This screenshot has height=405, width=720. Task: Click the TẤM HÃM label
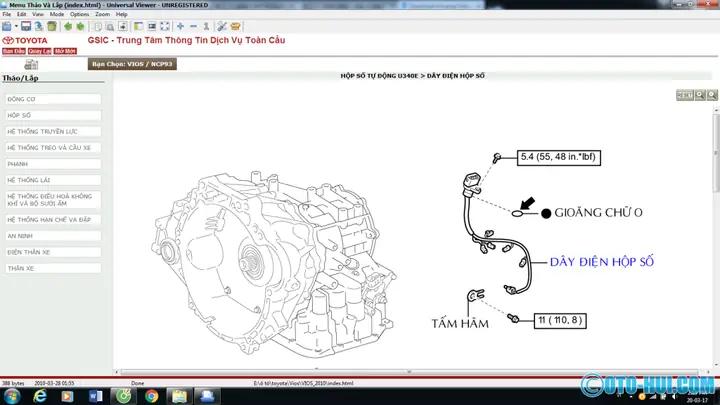pos(460,324)
